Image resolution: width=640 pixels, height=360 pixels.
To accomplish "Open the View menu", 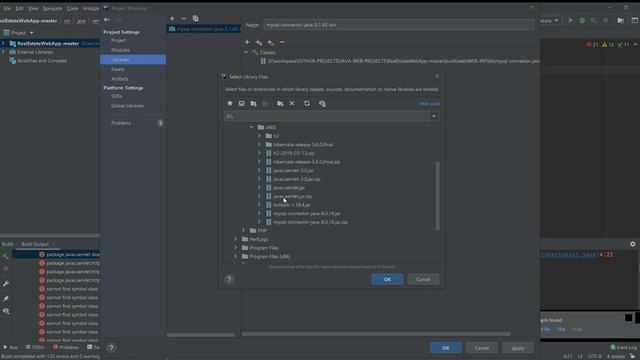I will (33, 8).
